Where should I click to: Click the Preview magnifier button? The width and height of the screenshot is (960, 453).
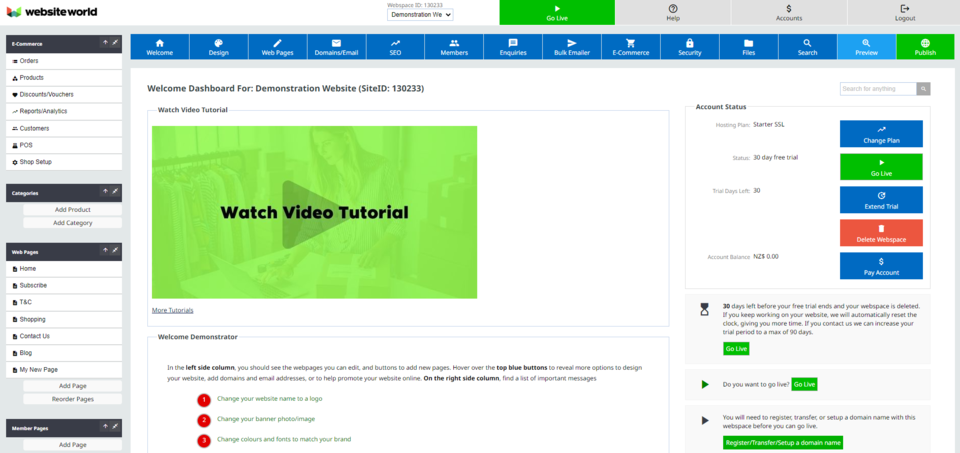pyautogui.click(x=866, y=47)
